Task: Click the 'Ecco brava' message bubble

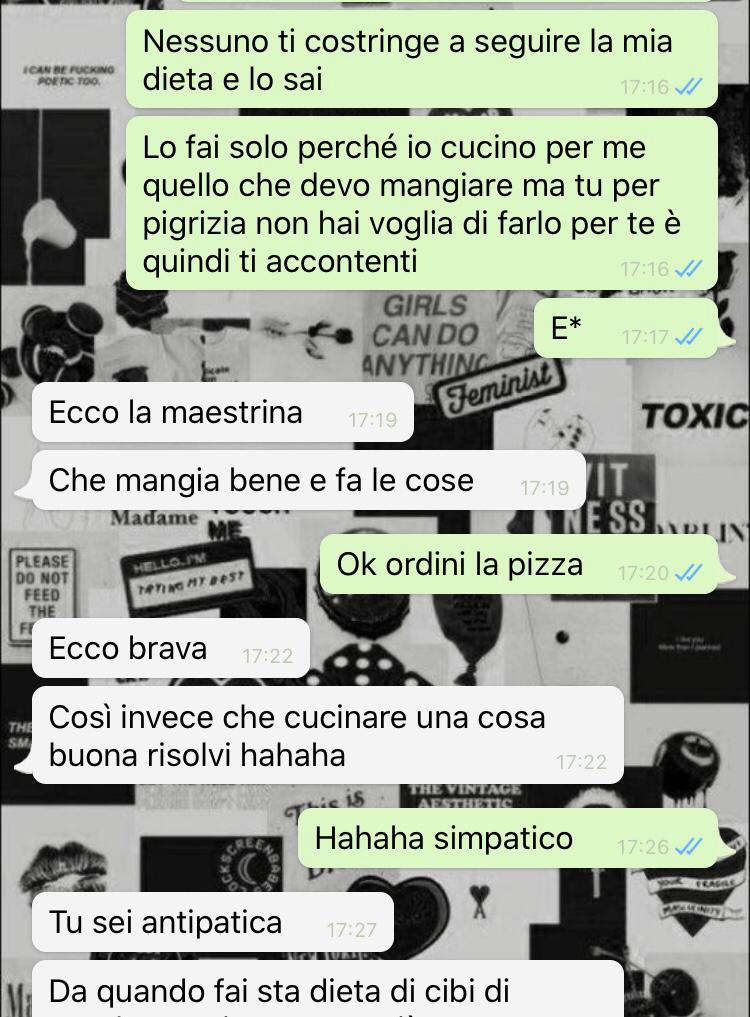Action: (171, 649)
